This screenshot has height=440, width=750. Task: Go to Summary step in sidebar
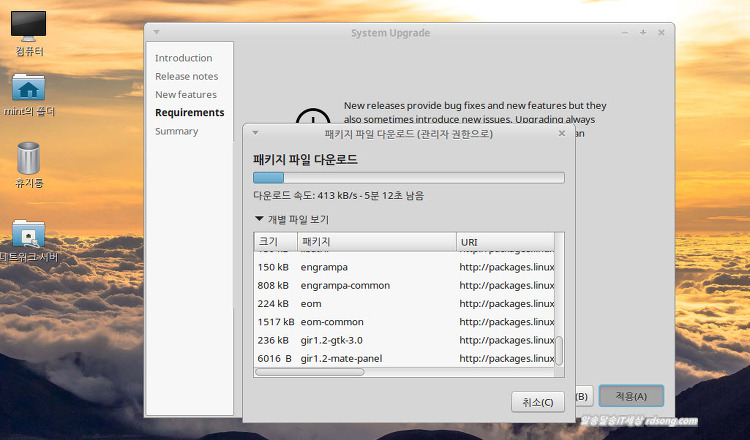(x=176, y=131)
